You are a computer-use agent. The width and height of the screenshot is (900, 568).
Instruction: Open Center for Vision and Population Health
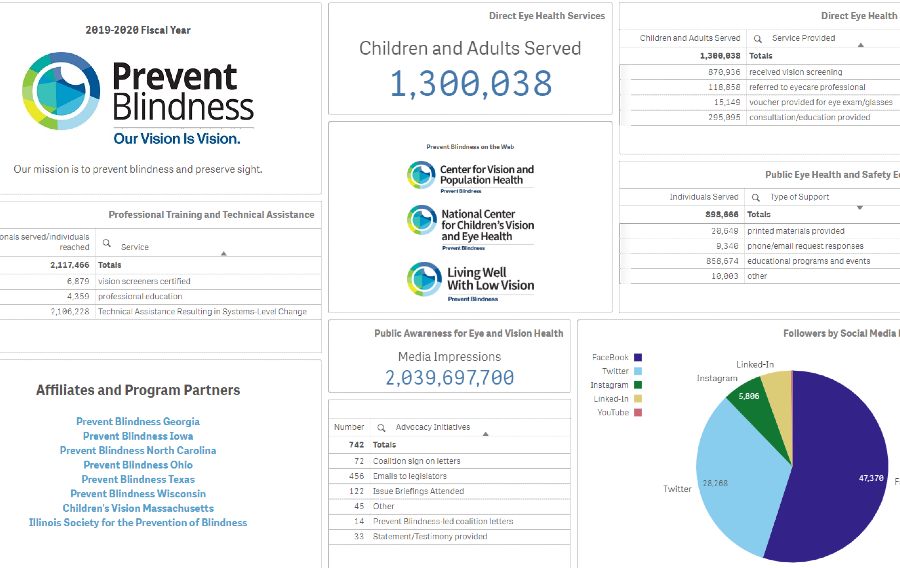[471, 176]
